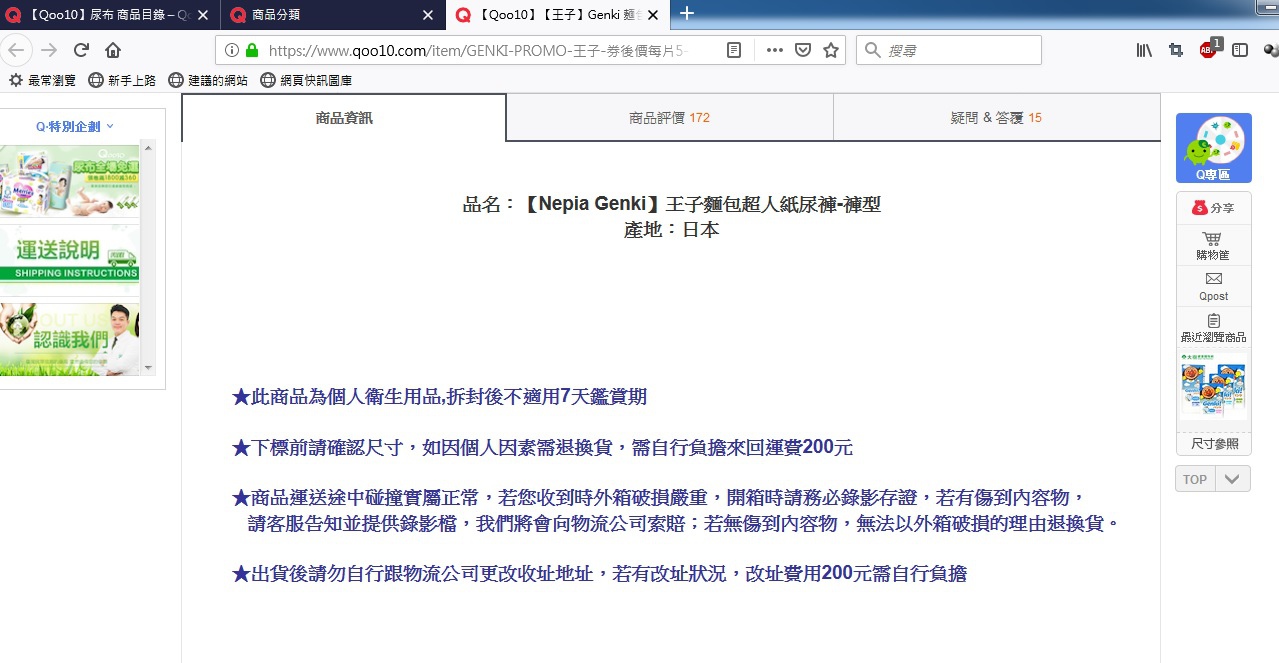Image resolution: width=1279 pixels, height=663 pixels.
Task: Open the 新手上路 bookmark
Action: (x=122, y=80)
